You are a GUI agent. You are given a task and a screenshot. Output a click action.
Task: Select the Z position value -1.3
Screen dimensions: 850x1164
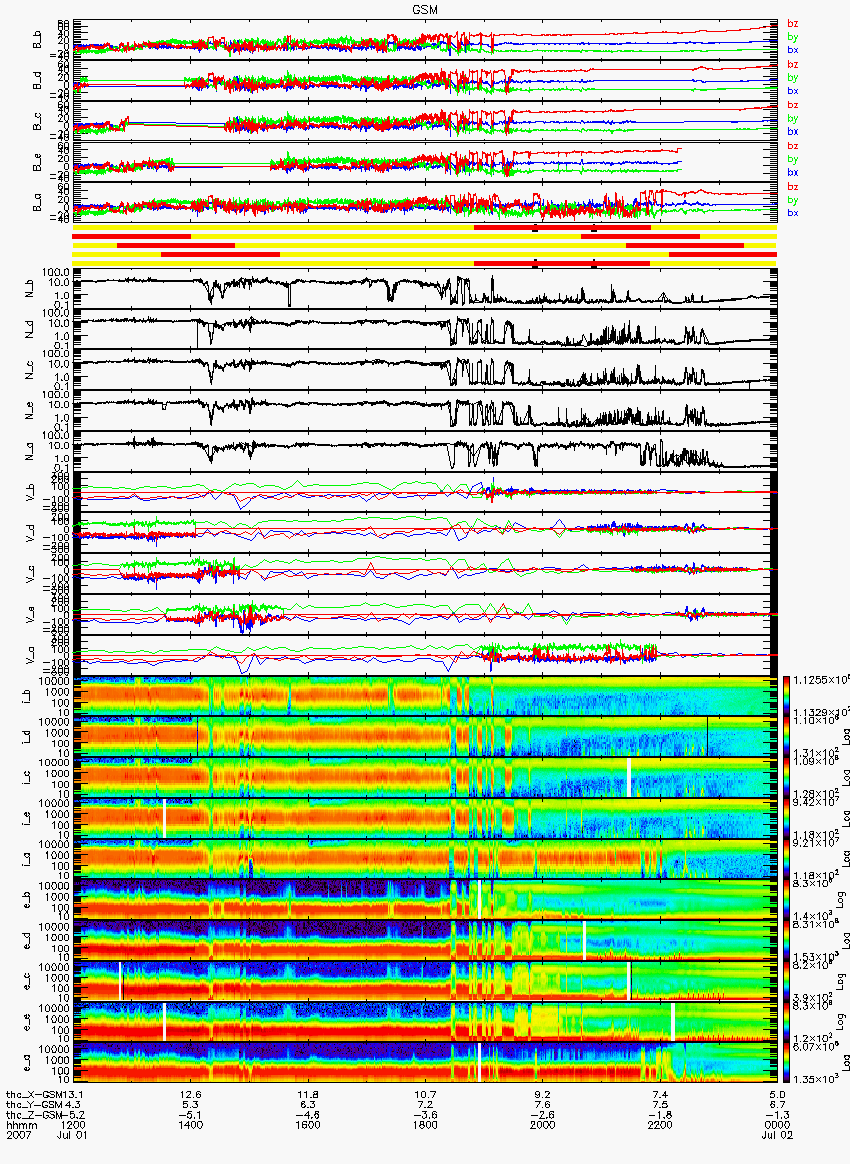click(x=777, y=1114)
